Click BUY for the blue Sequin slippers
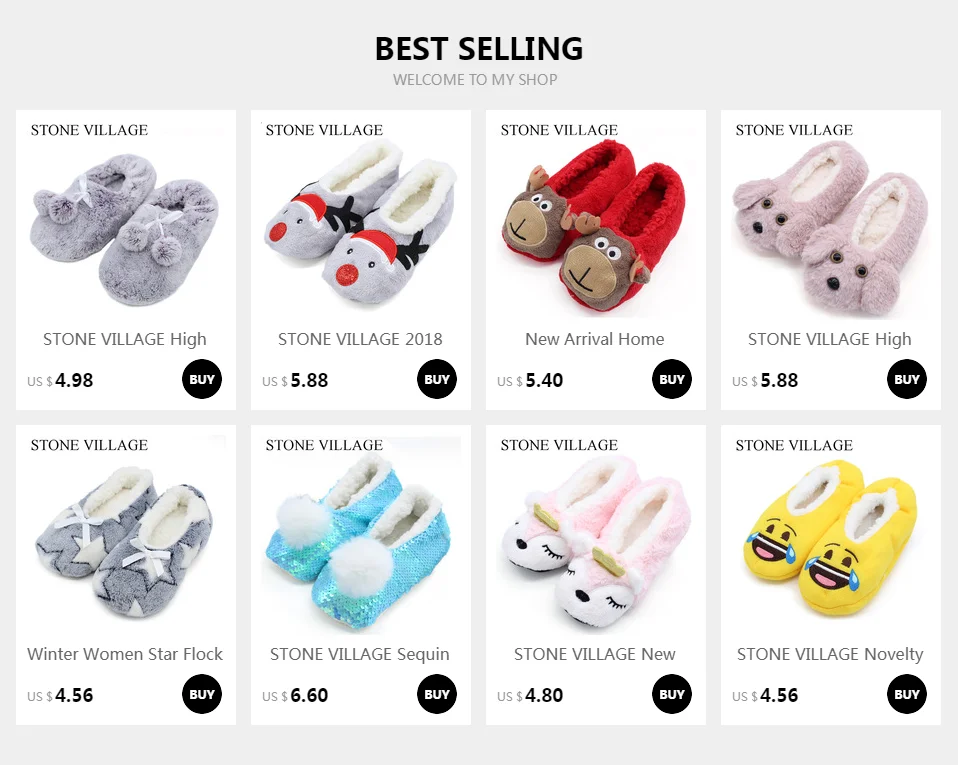This screenshot has width=958, height=765. pos(437,694)
